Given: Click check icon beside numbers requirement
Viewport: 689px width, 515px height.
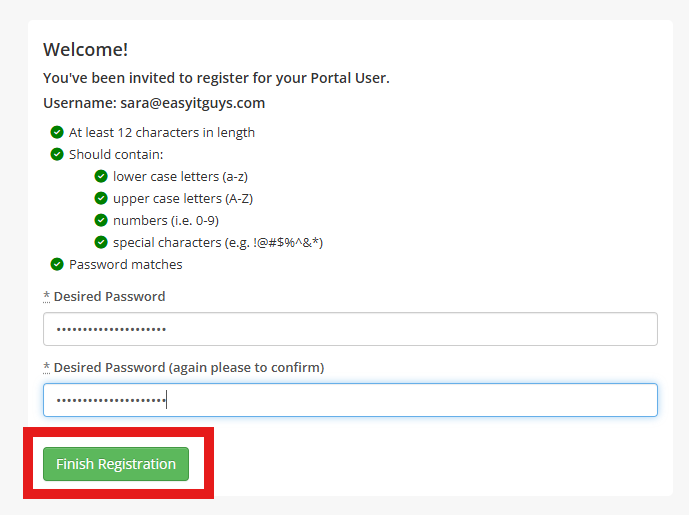Looking at the screenshot, I should click(x=101, y=220).
